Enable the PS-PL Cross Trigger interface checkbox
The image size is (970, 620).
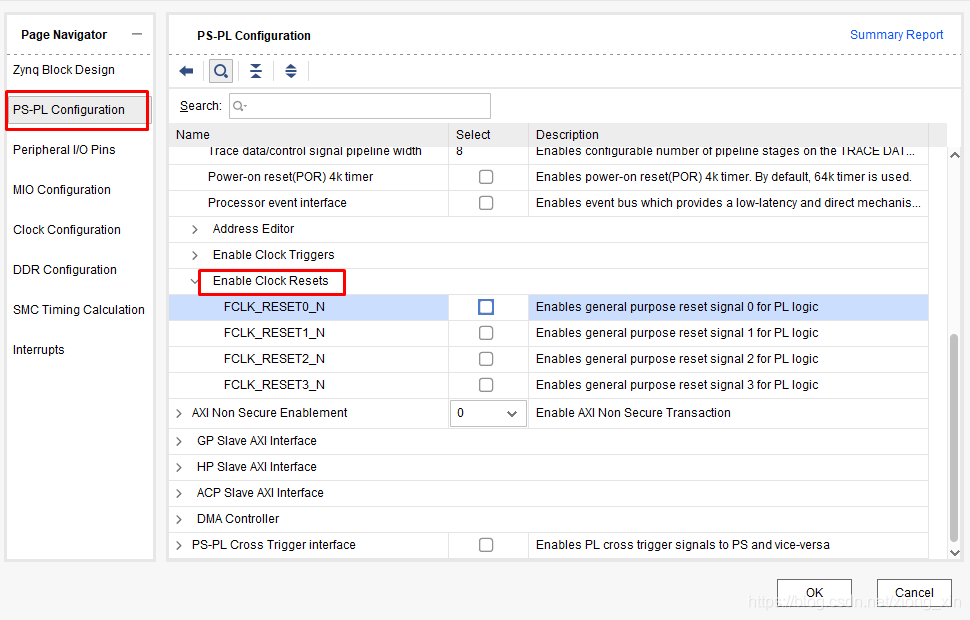pyautogui.click(x=486, y=545)
